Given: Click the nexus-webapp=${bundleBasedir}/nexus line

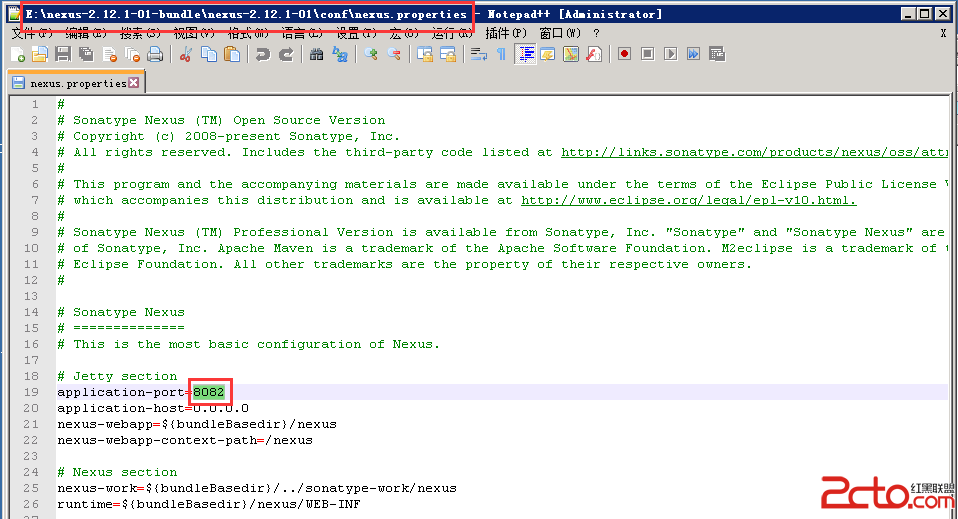Looking at the screenshot, I should coord(197,424).
